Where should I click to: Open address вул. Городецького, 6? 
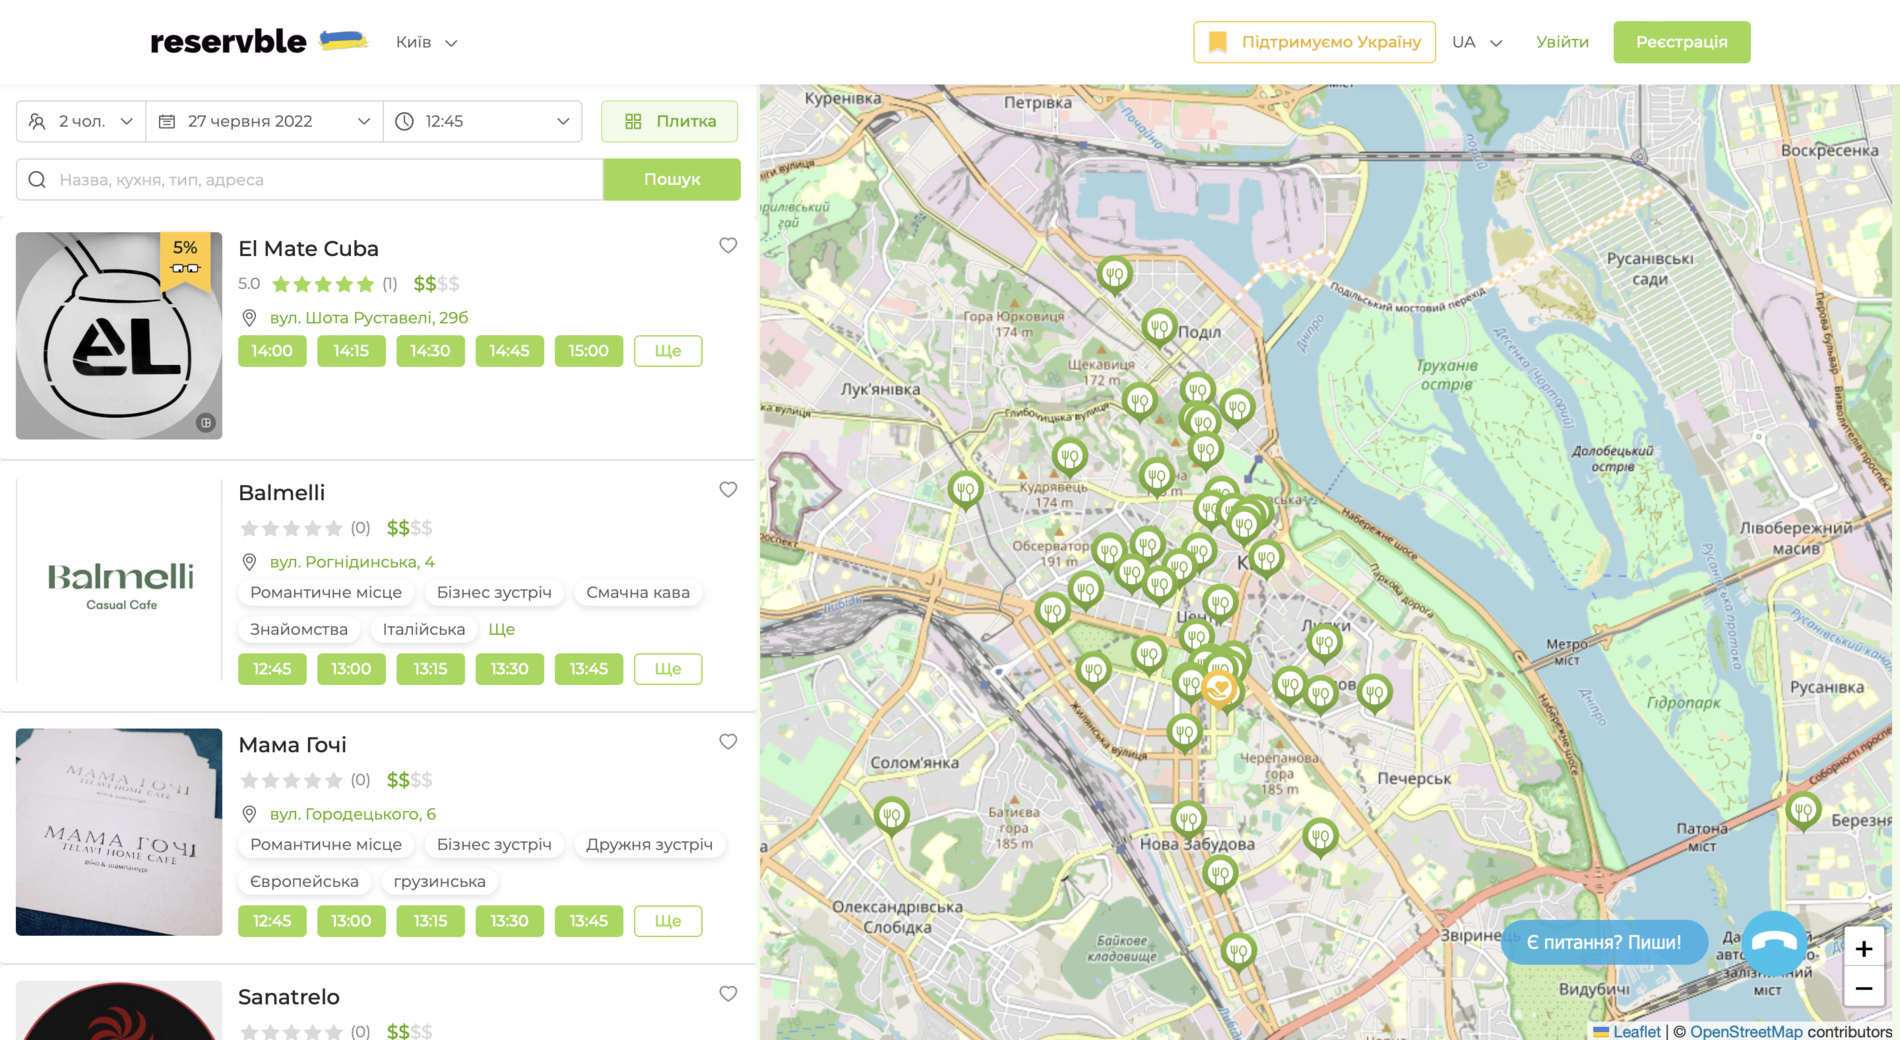(353, 814)
